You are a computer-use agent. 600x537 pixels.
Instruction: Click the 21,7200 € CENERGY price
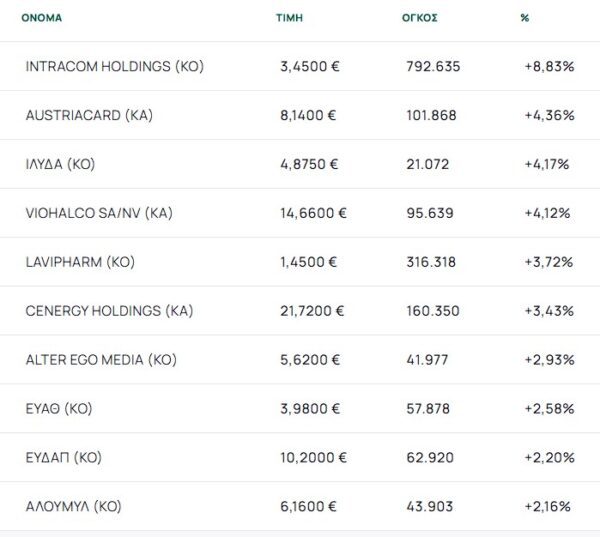click(313, 311)
